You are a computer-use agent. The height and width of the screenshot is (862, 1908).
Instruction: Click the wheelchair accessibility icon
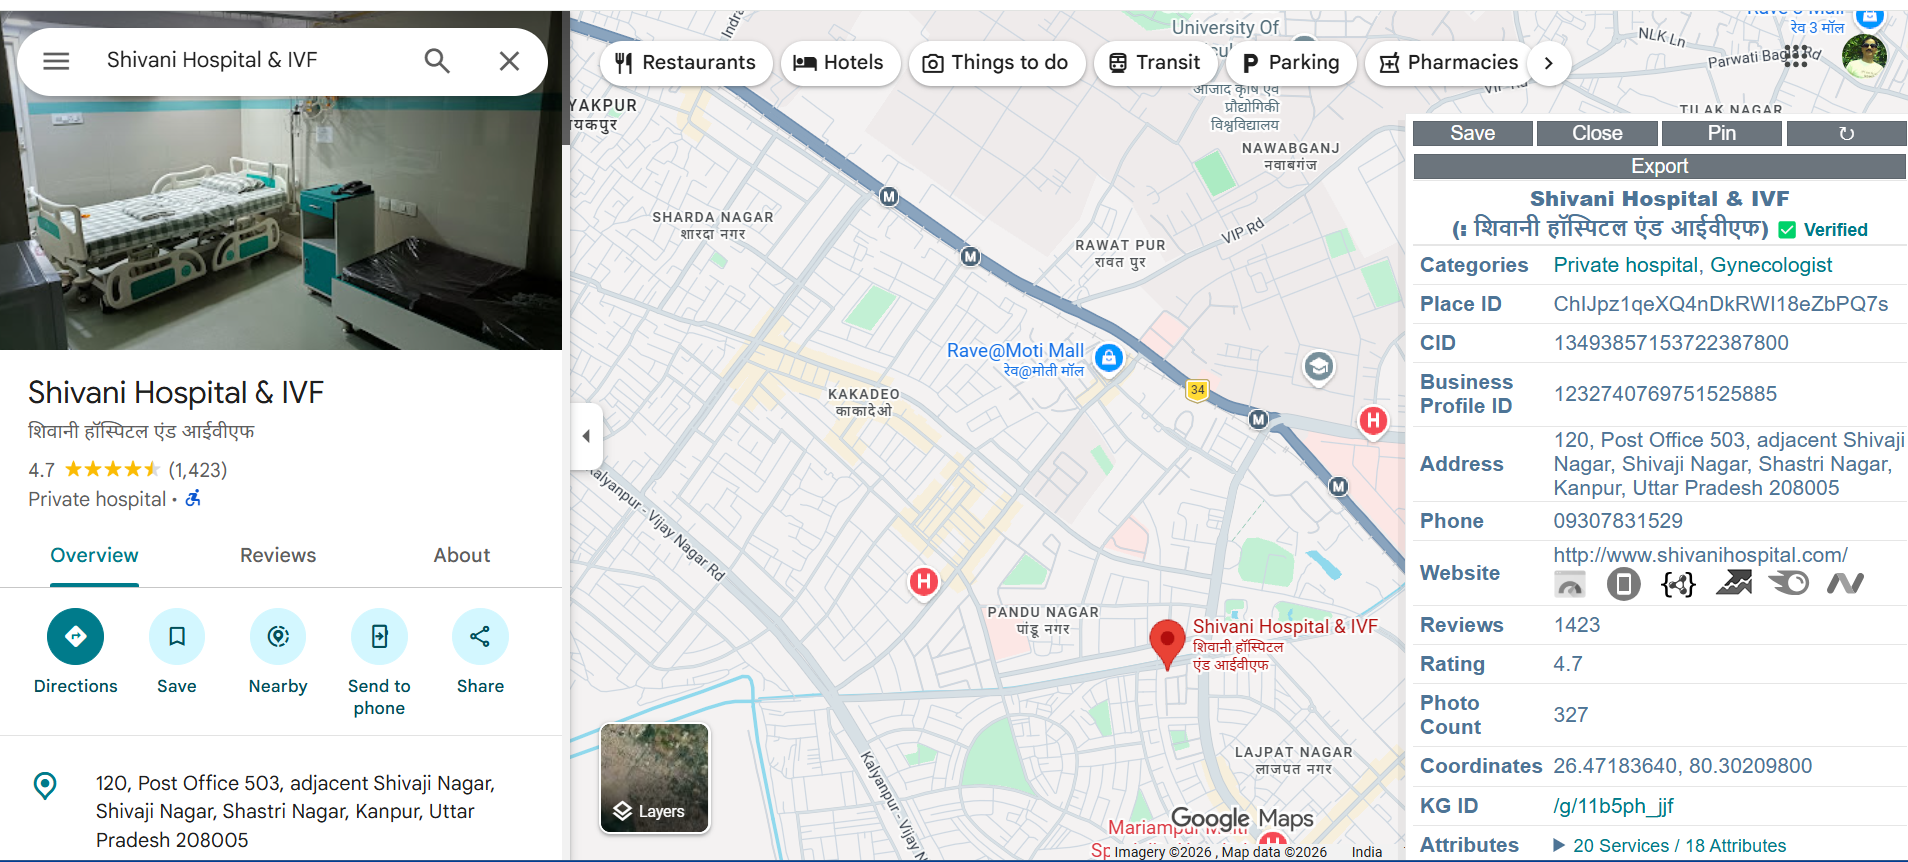[x=193, y=498]
